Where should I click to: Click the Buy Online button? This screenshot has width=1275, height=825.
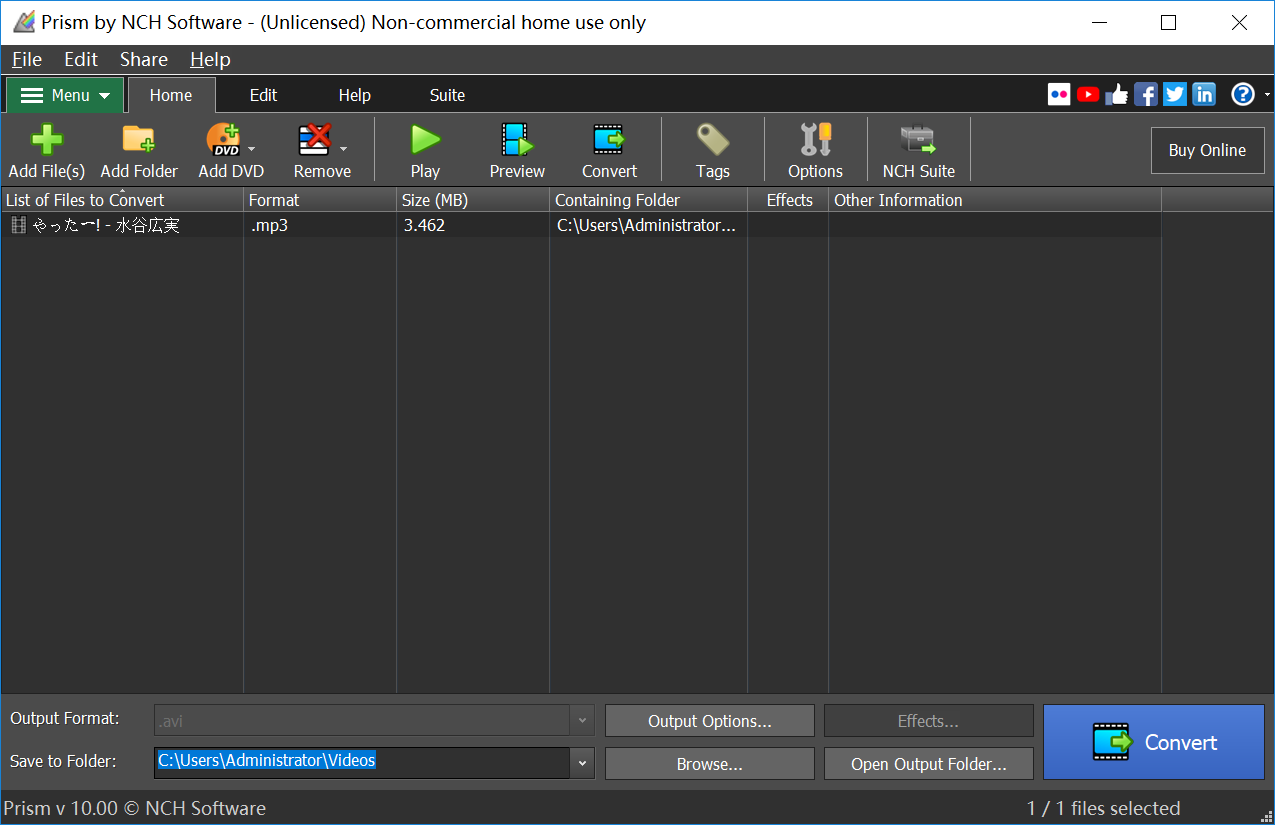1207,150
